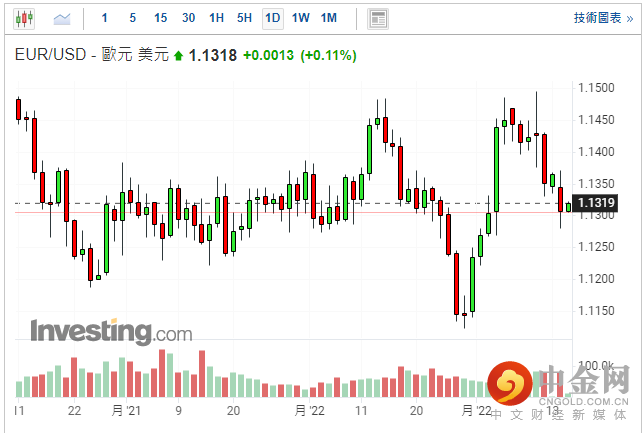644x433 pixels.
Task: Click the green up-arrow price indicator
Action: pos(179,56)
